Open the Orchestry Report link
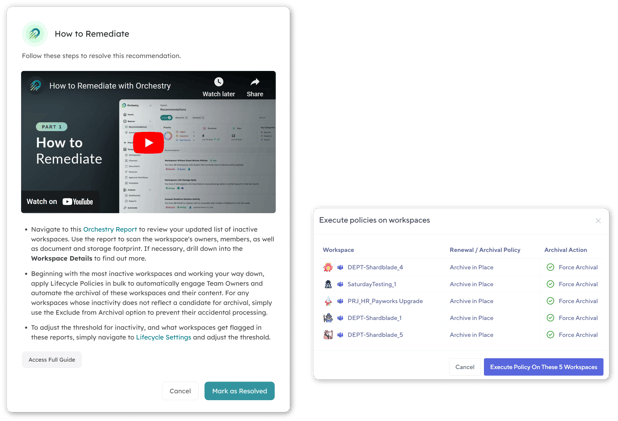Viewport: 618px width, 421px height. (x=110, y=229)
